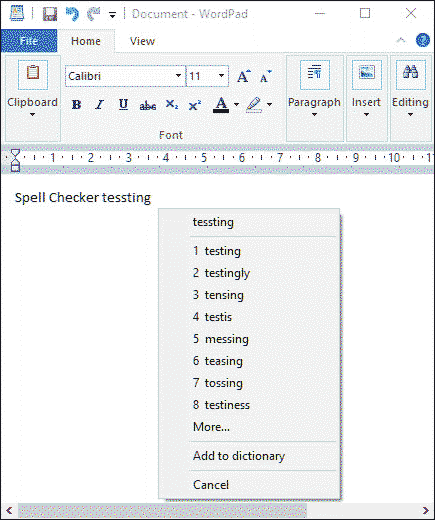The image size is (435, 520).
Task: Click the Undo icon in title bar
Action: 72,14
